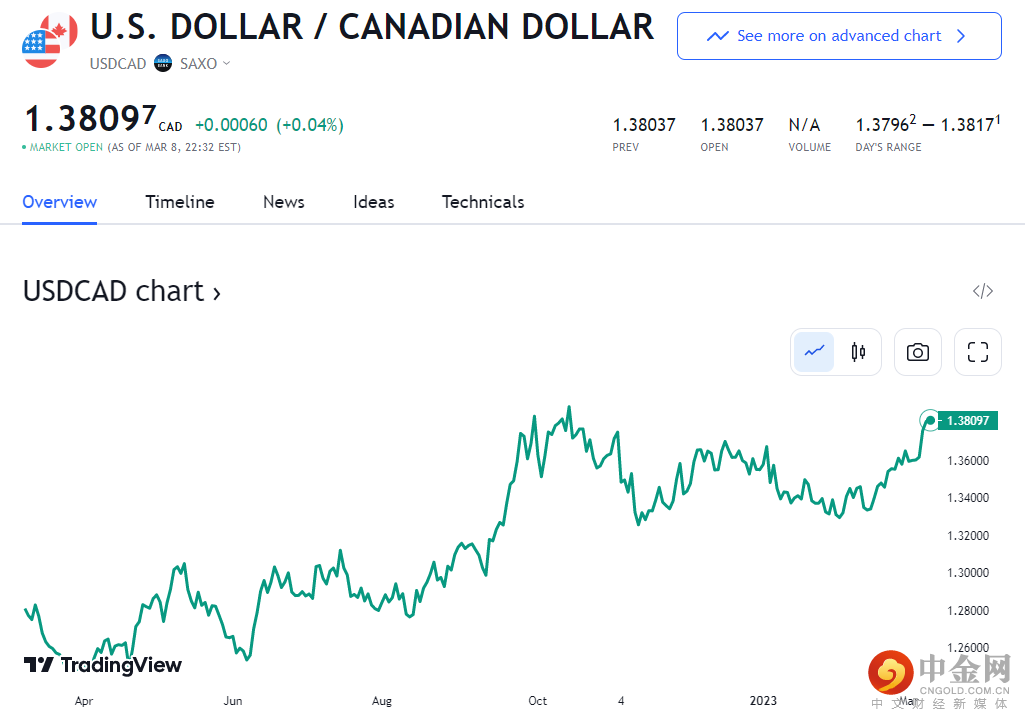Open chart in fullscreen mode
The image size is (1025, 722).
(978, 352)
